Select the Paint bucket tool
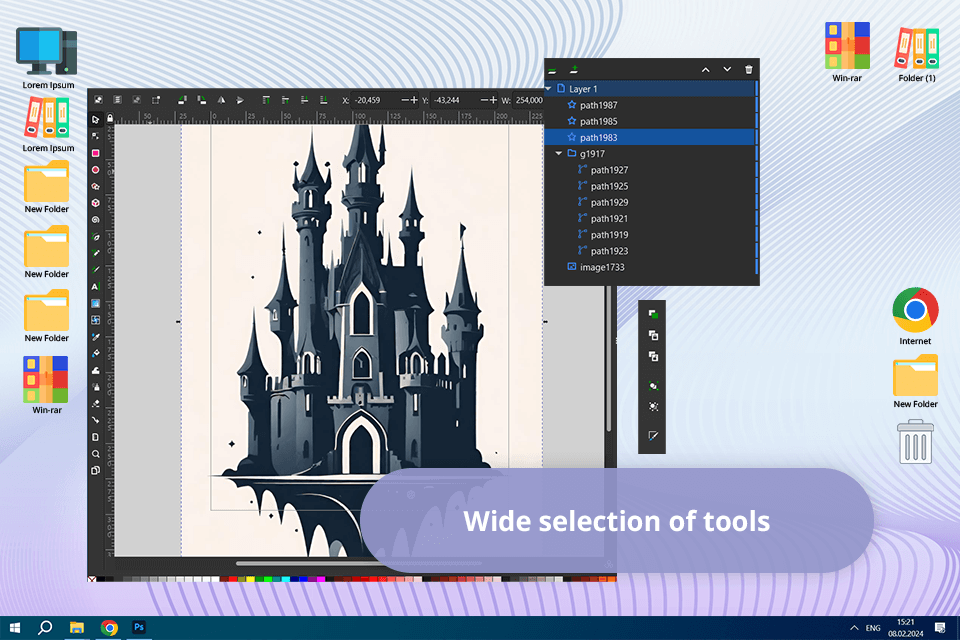This screenshot has width=960, height=640. click(96, 353)
